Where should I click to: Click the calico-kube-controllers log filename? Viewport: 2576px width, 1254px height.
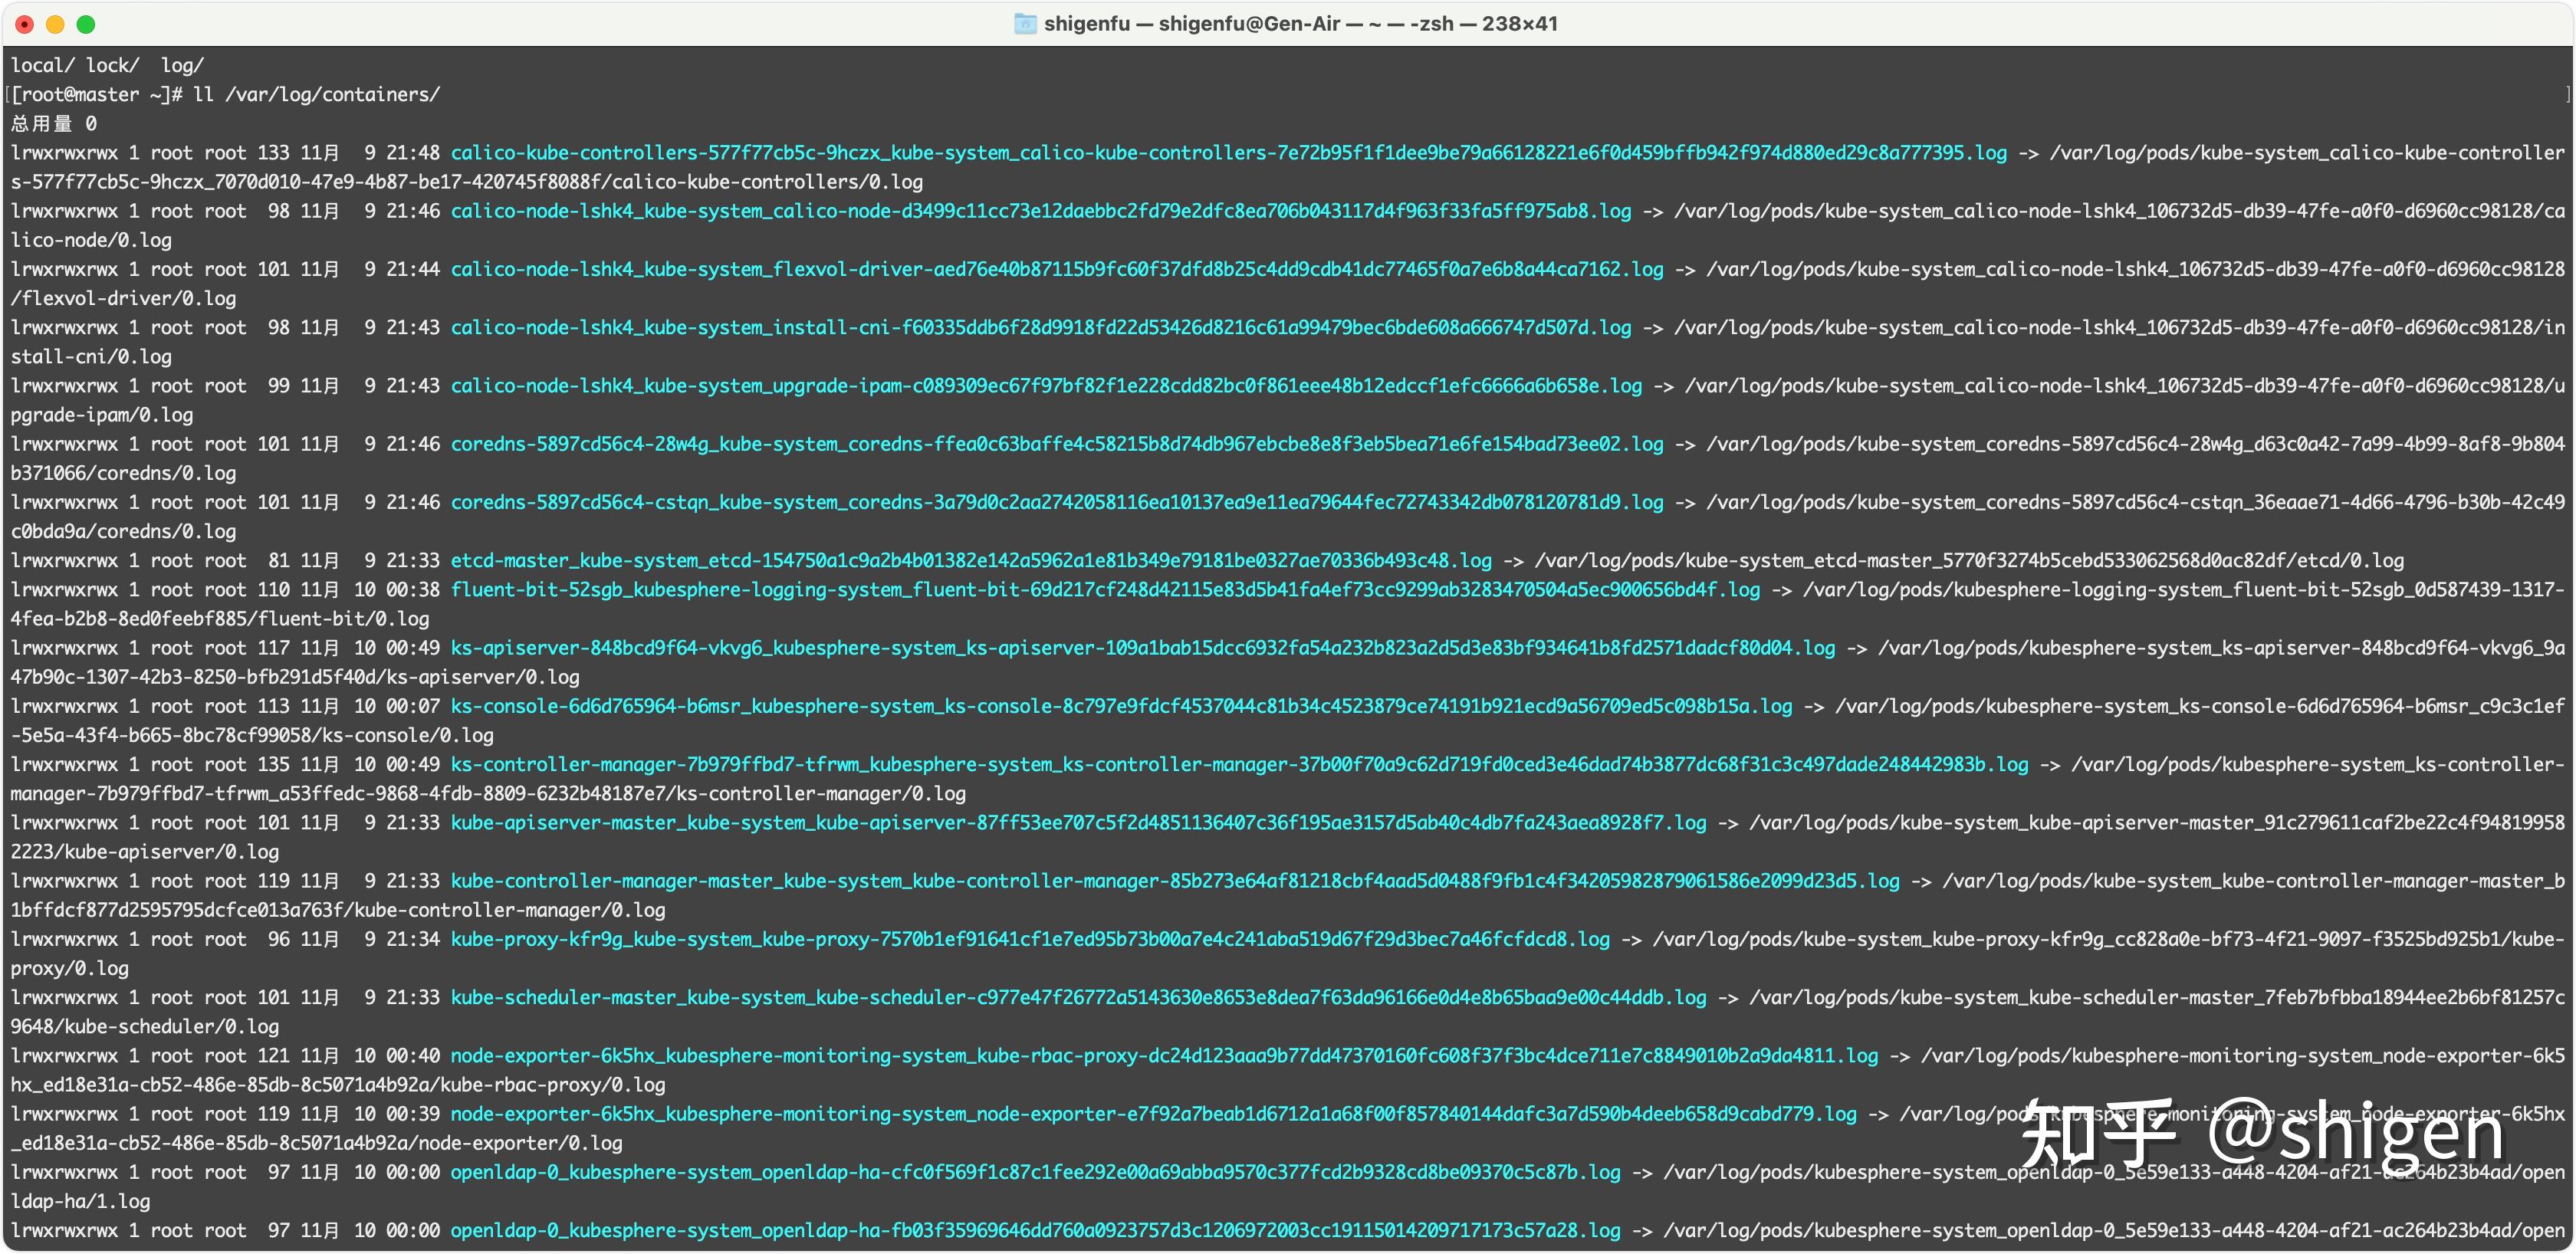(1228, 153)
